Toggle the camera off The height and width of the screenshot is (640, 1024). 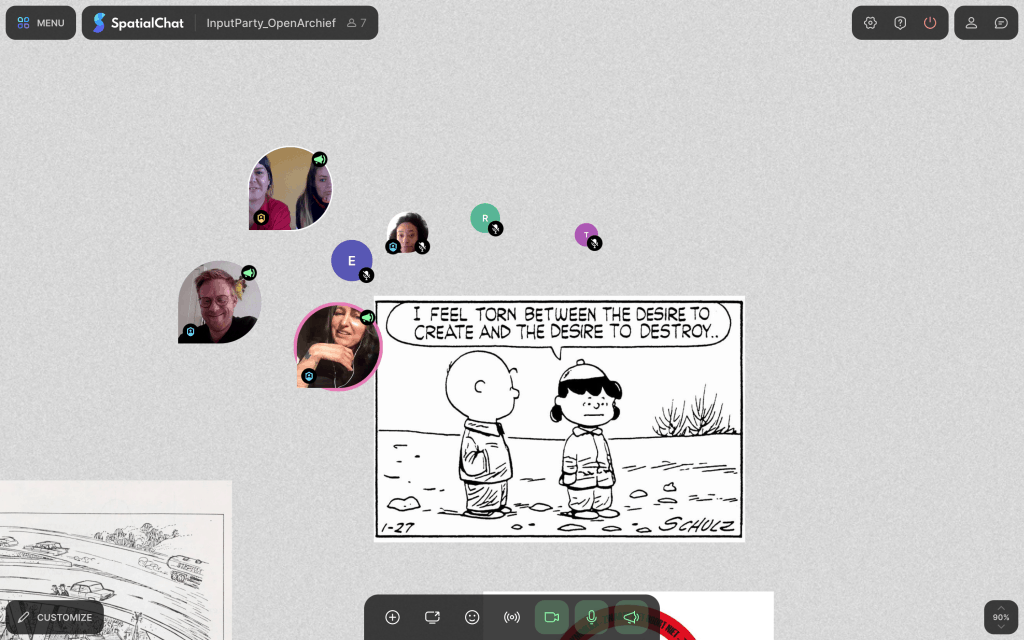[x=552, y=617]
